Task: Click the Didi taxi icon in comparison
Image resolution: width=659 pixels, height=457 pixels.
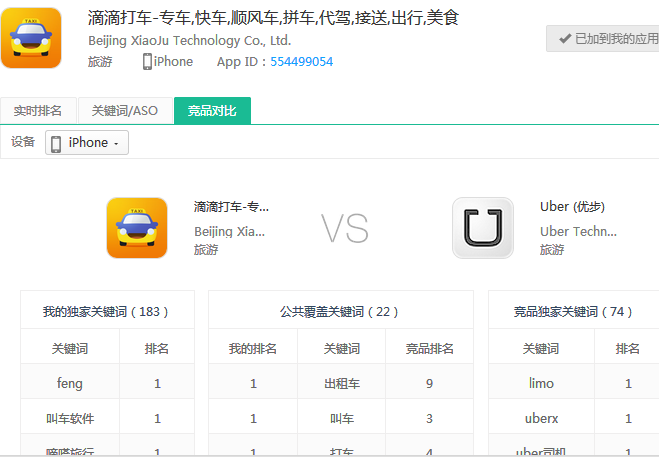Action: coord(137,228)
